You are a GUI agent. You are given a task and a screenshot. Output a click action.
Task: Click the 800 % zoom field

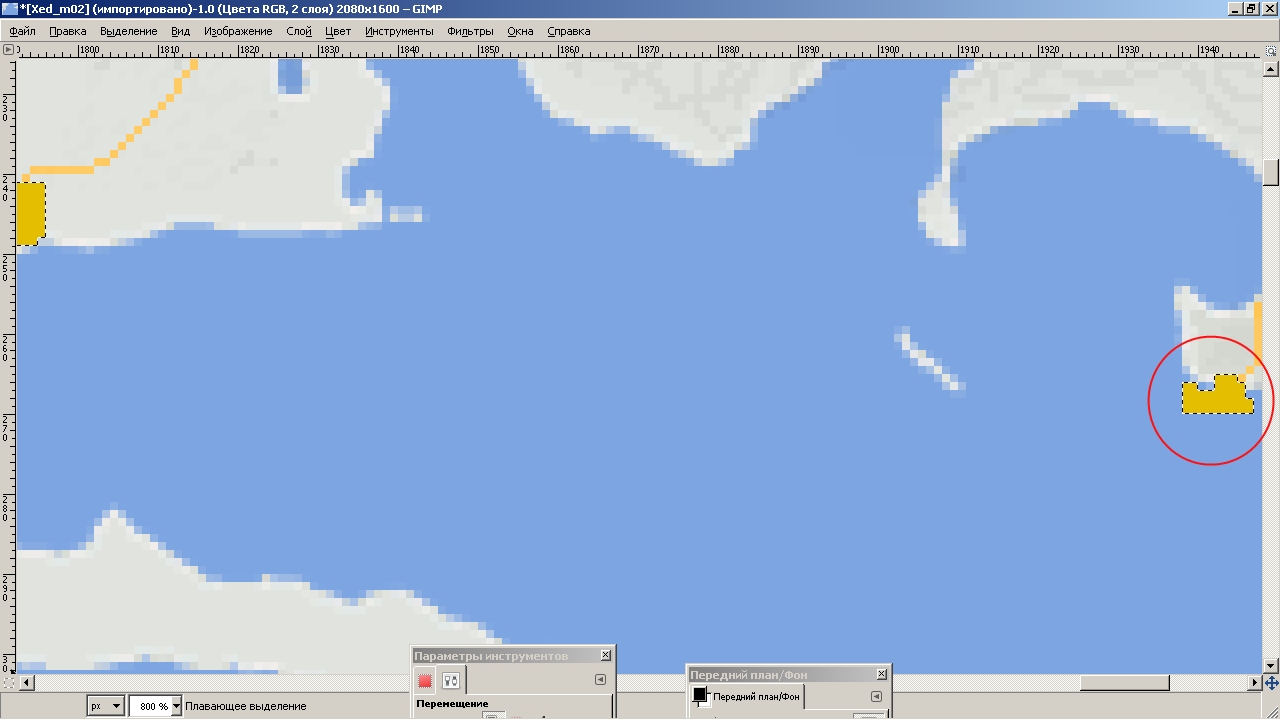coord(151,706)
